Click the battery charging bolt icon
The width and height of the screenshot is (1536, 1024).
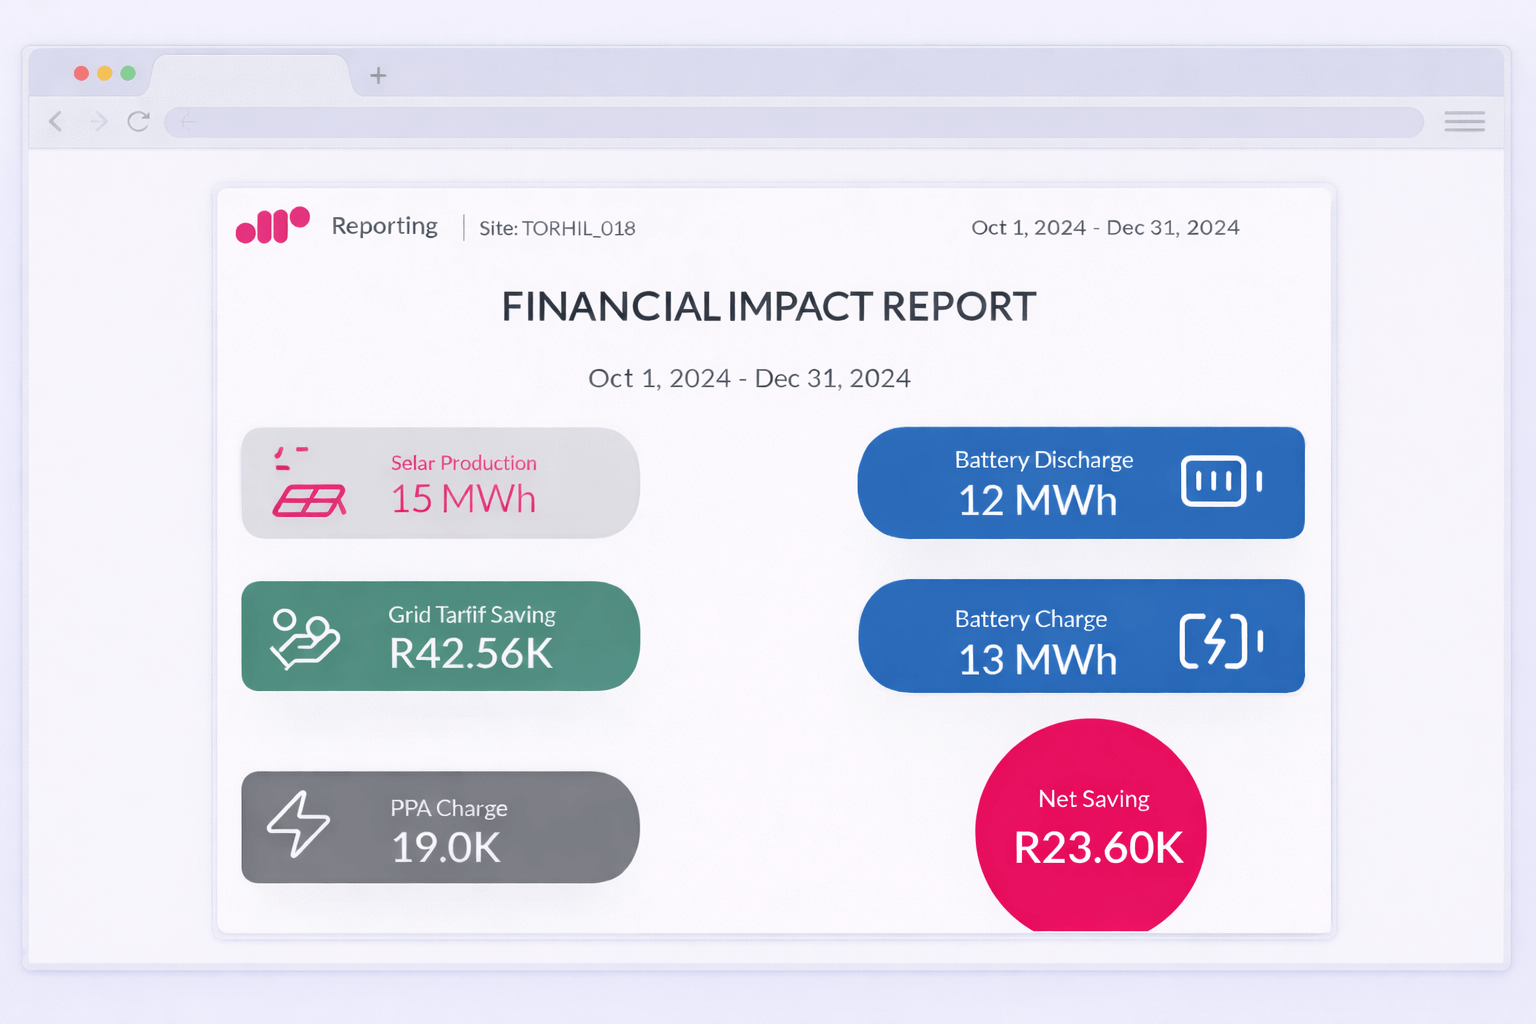pyautogui.click(x=1220, y=640)
